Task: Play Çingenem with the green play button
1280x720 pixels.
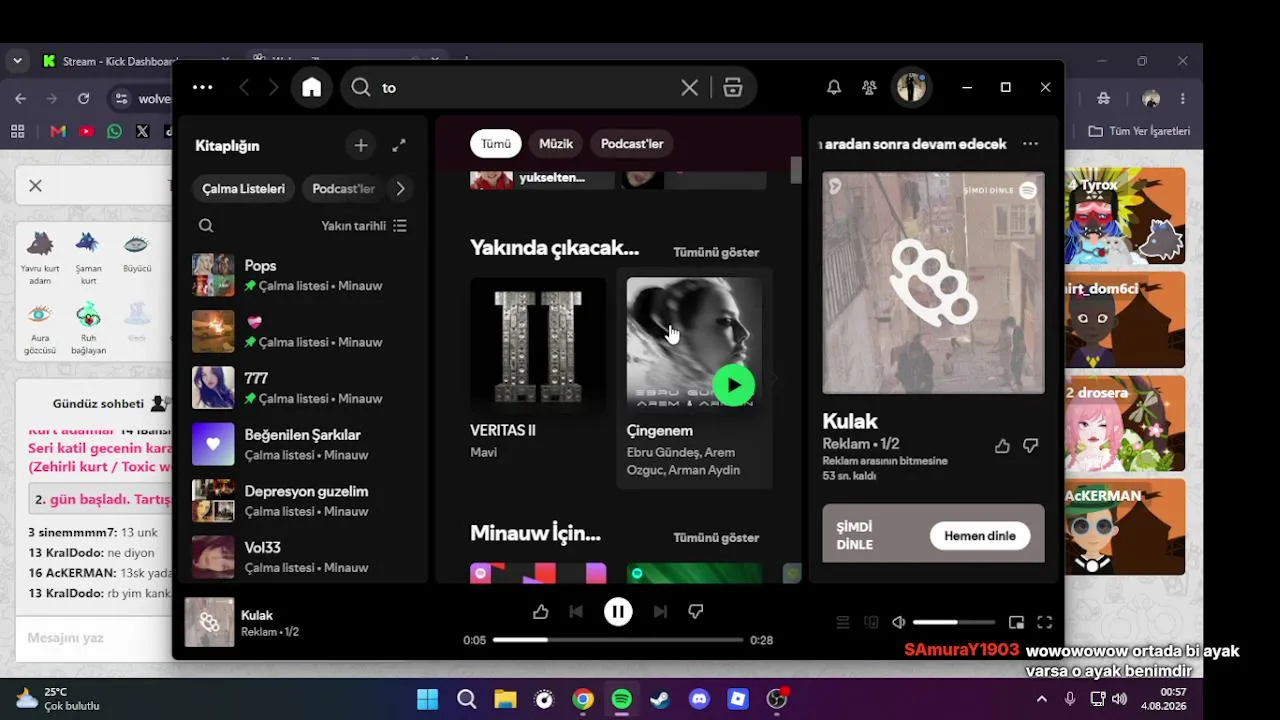Action: point(734,385)
